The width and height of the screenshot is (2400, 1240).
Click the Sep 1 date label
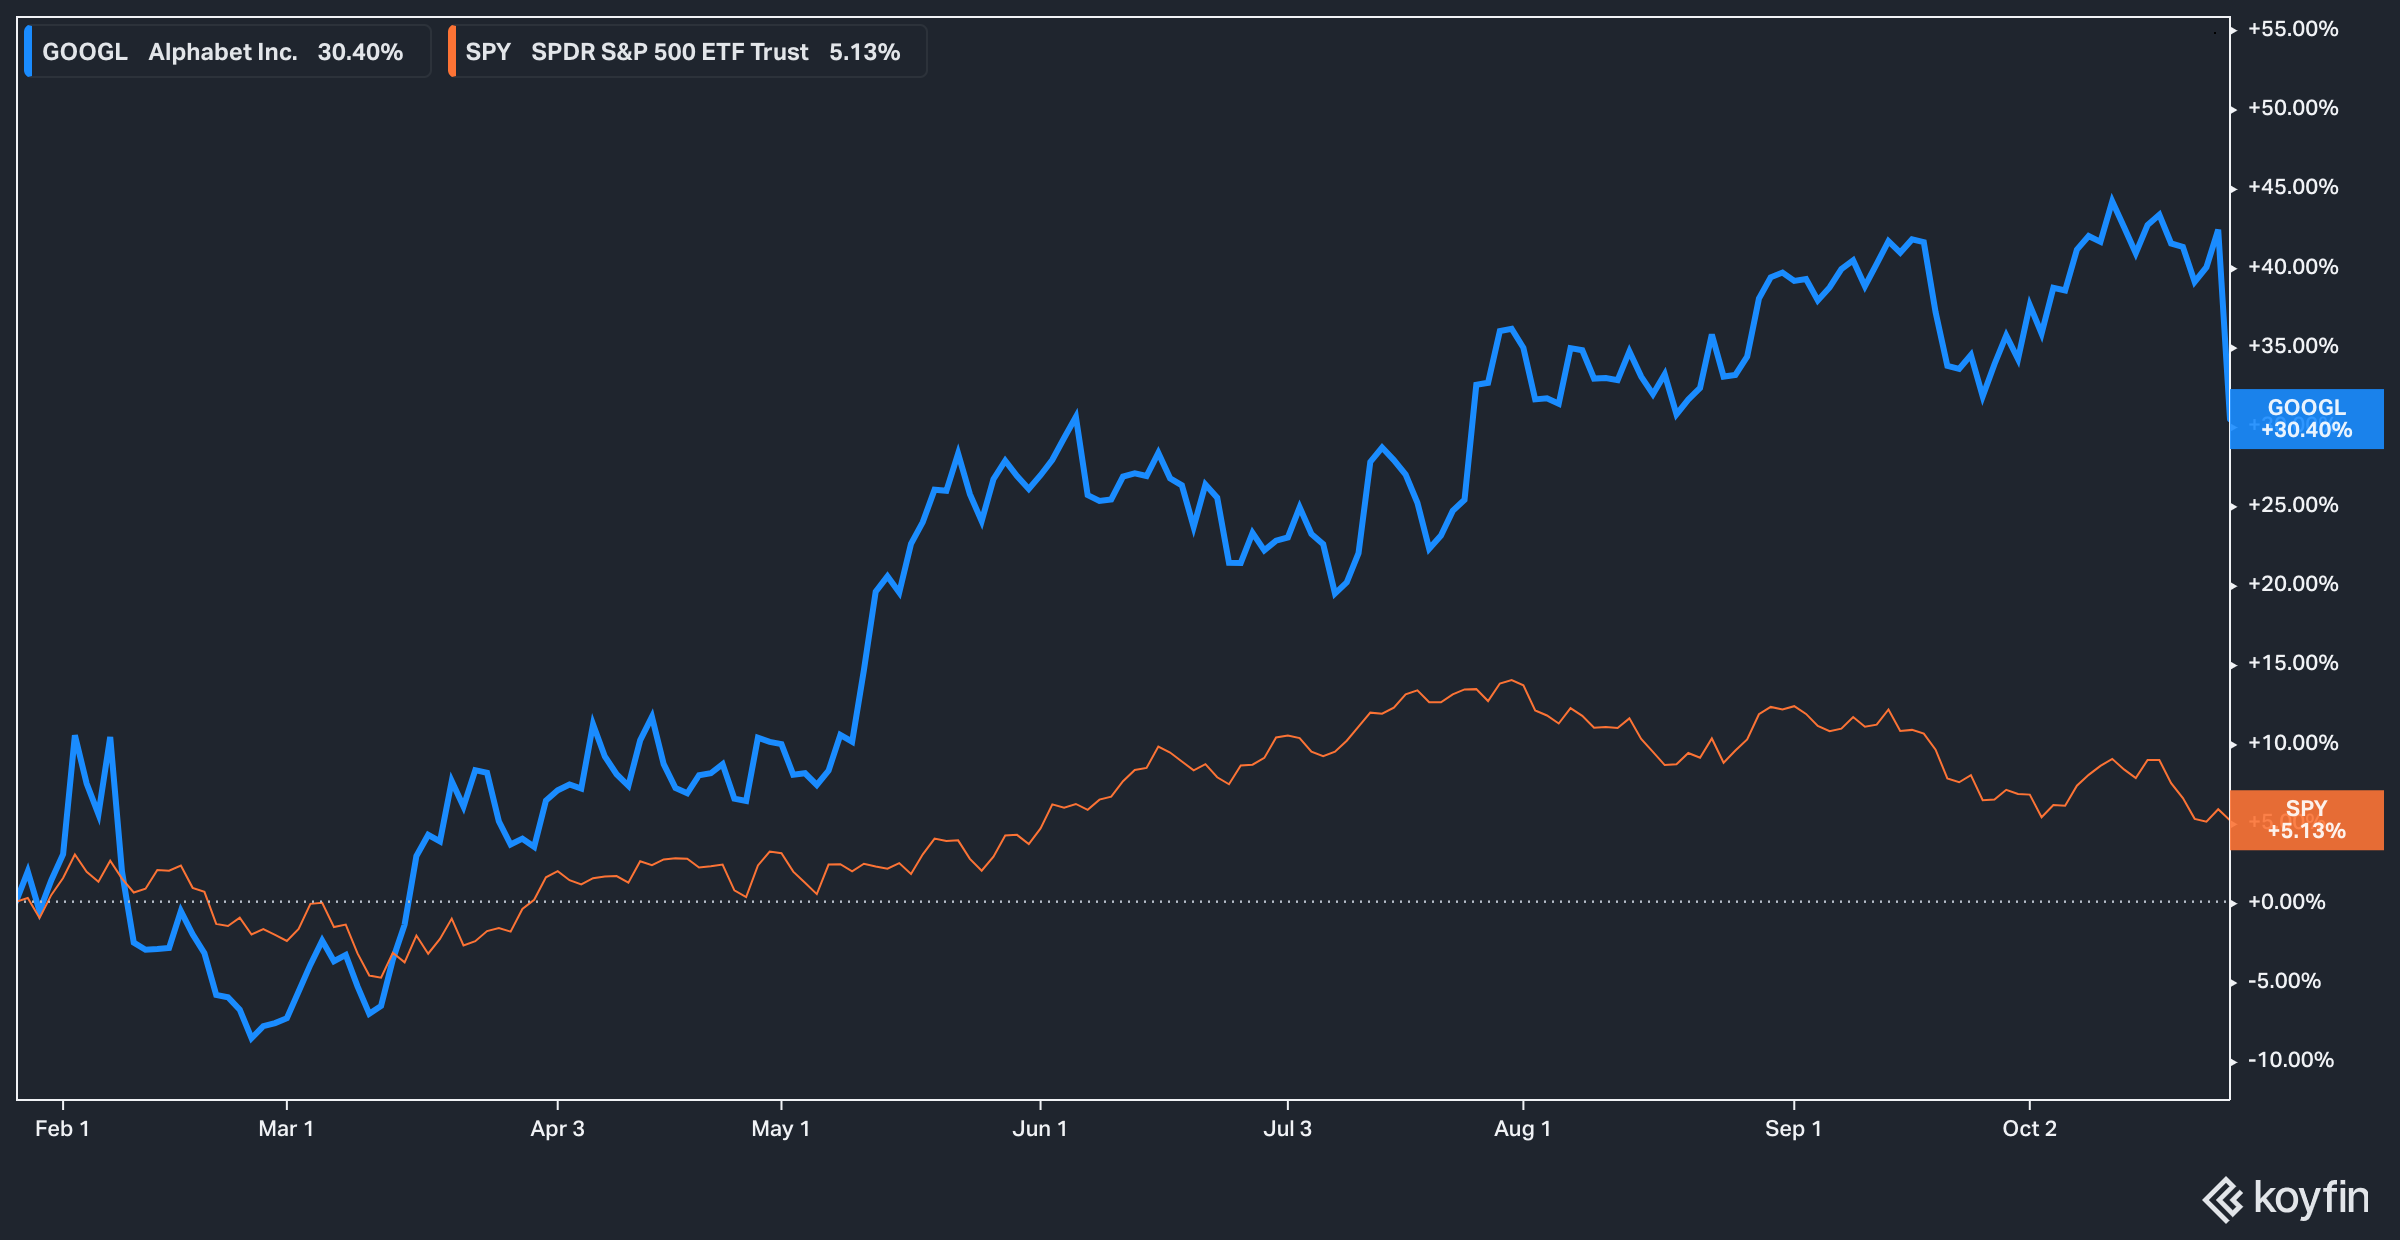point(1793,1129)
